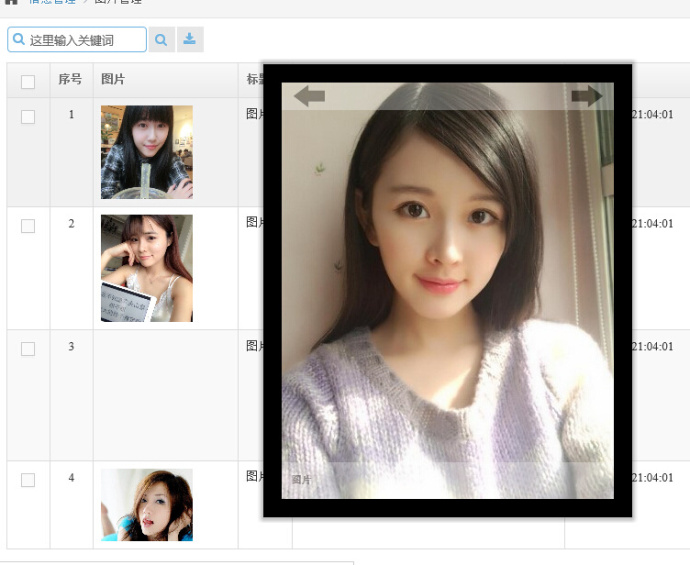
Task: Open the row 2 image thumbnail
Action: (x=147, y=268)
